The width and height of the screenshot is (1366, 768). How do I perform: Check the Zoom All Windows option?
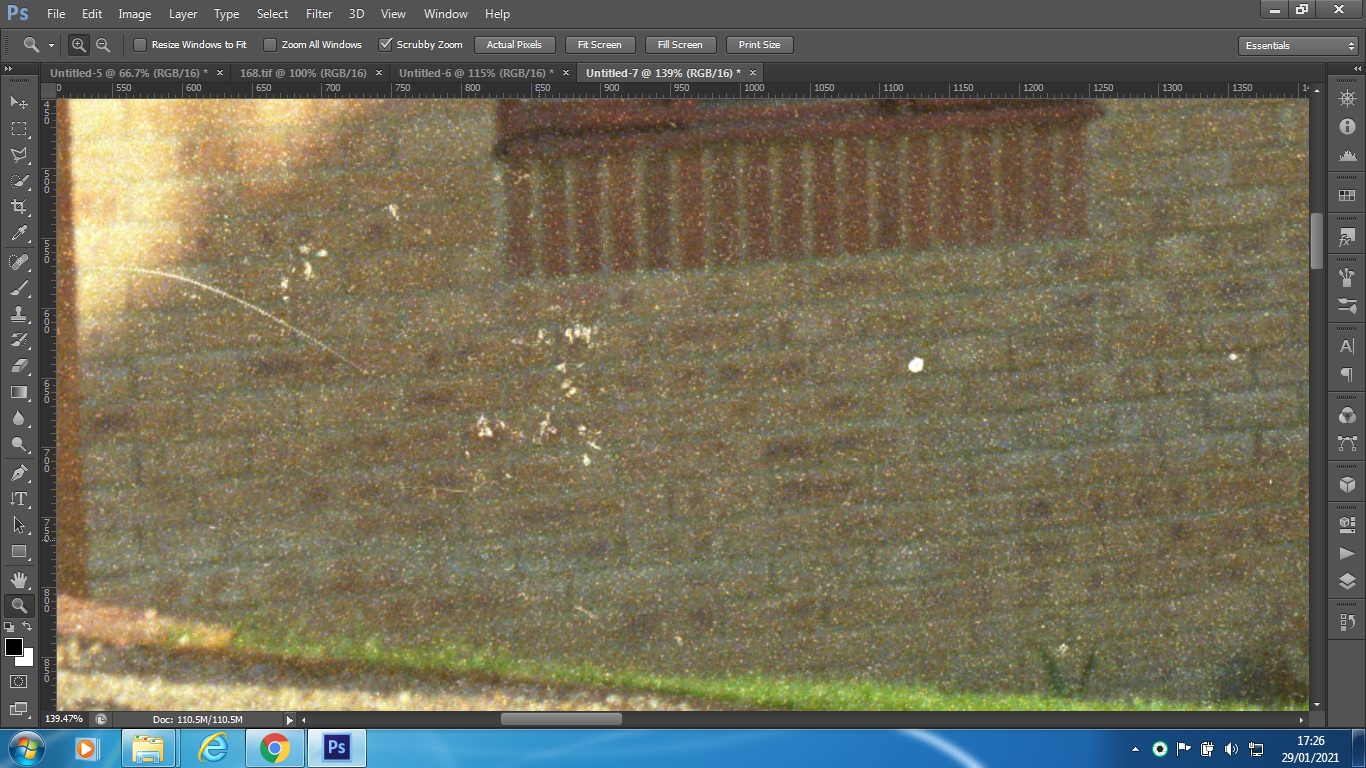click(270, 45)
